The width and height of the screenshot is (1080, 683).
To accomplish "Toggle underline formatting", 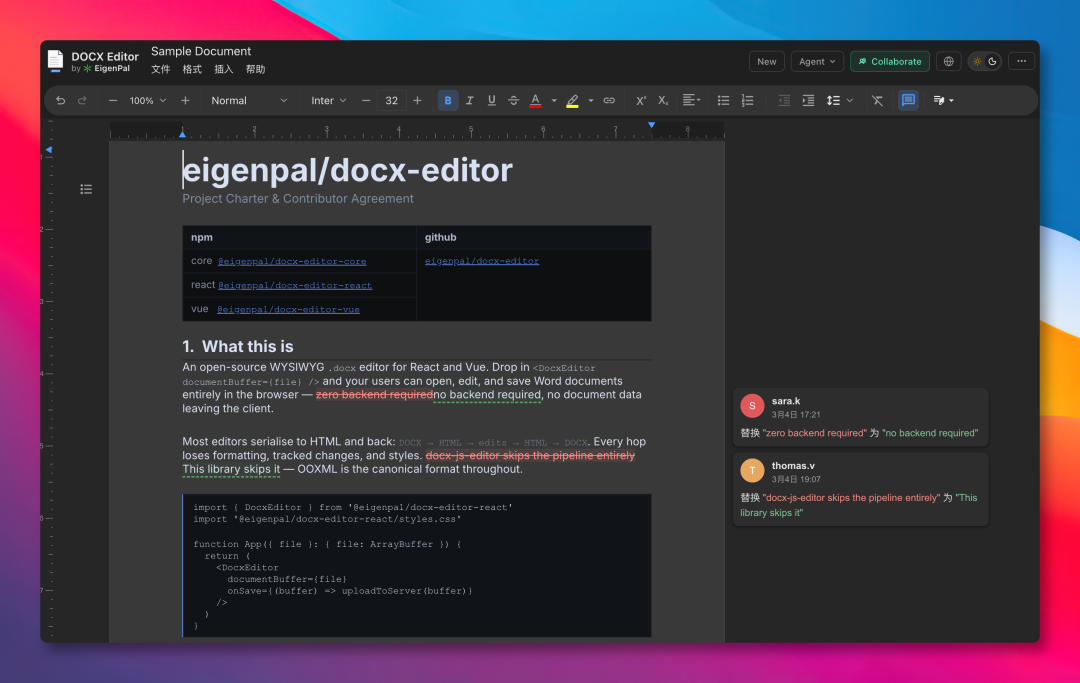I will (x=492, y=101).
